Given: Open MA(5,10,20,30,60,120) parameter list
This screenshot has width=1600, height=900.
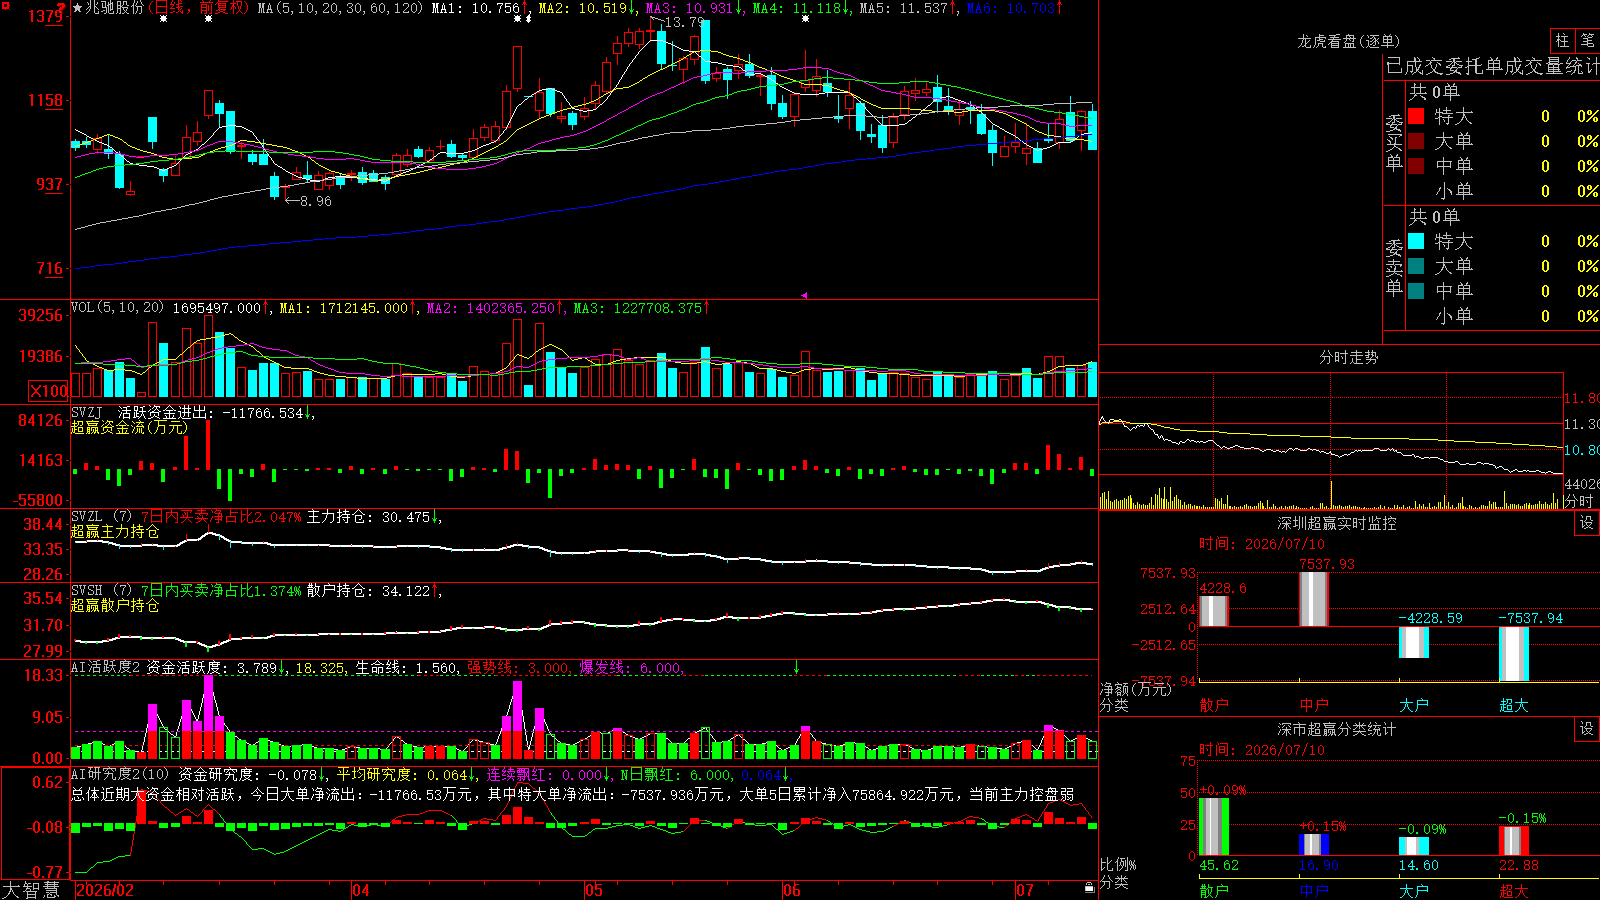Looking at the screenshot, I should pos(340,8).
